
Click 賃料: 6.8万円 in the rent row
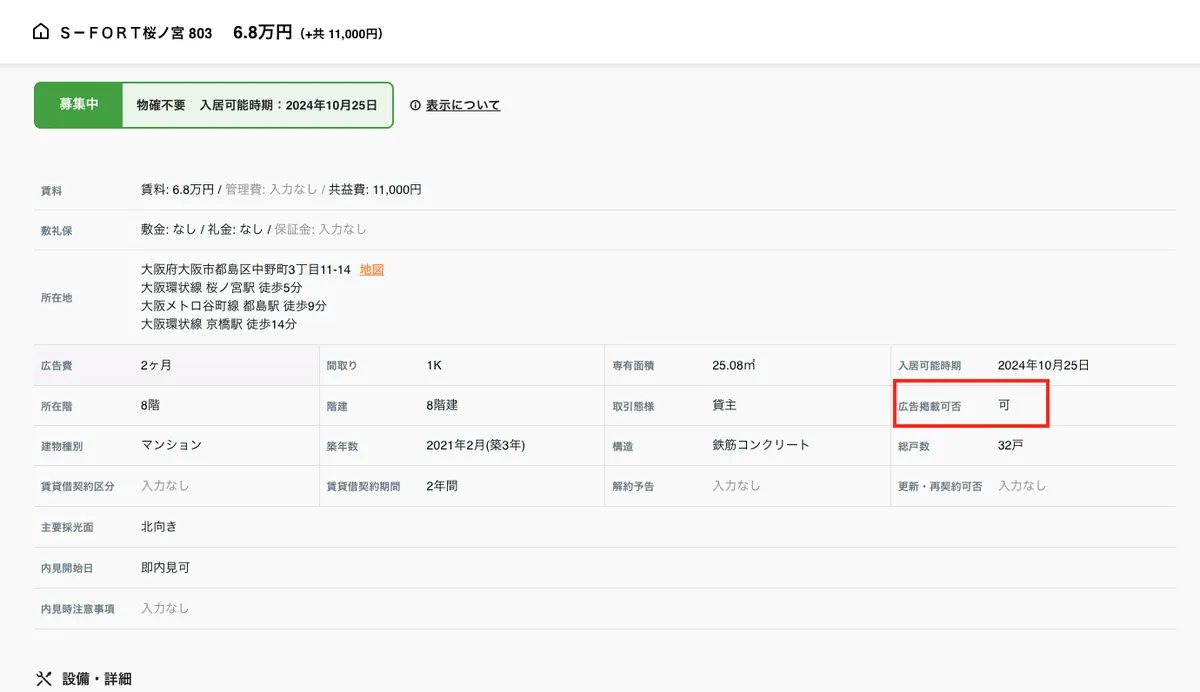tap(178, 189)
